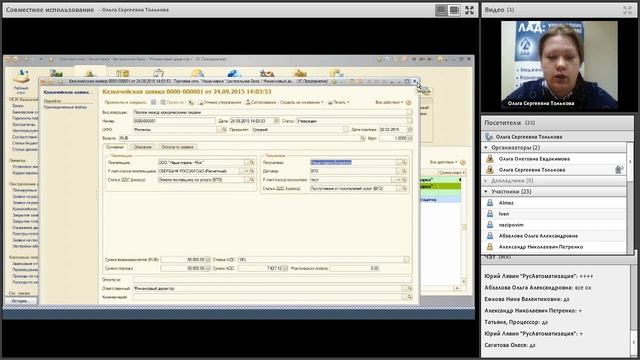640x360 pixels.
Task: Open the Вид операции dropdown
Action: (409, 112)
